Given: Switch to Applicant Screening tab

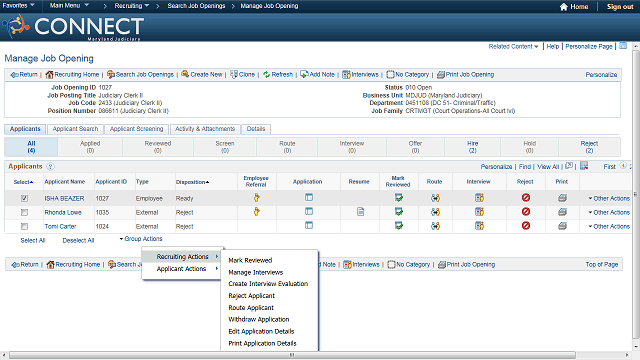Looking at the screenshot, I should pyautogui.click(x=136, y=129).
